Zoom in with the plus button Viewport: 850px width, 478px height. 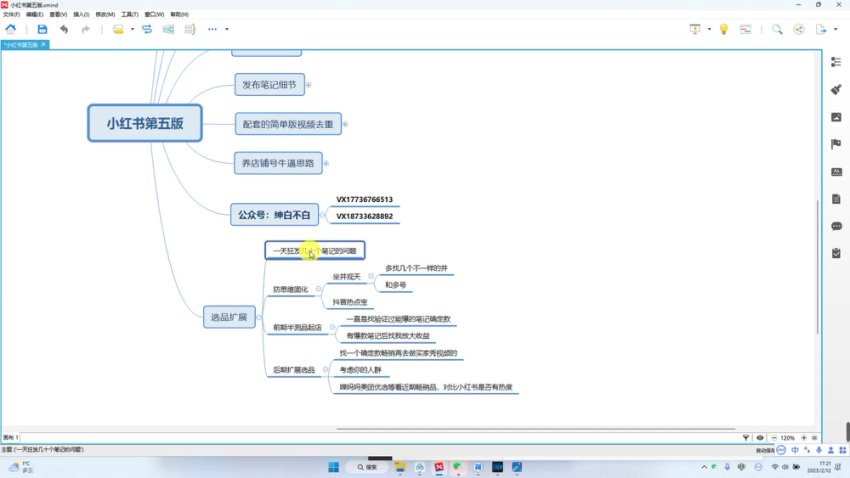click(x=804, y=437)
